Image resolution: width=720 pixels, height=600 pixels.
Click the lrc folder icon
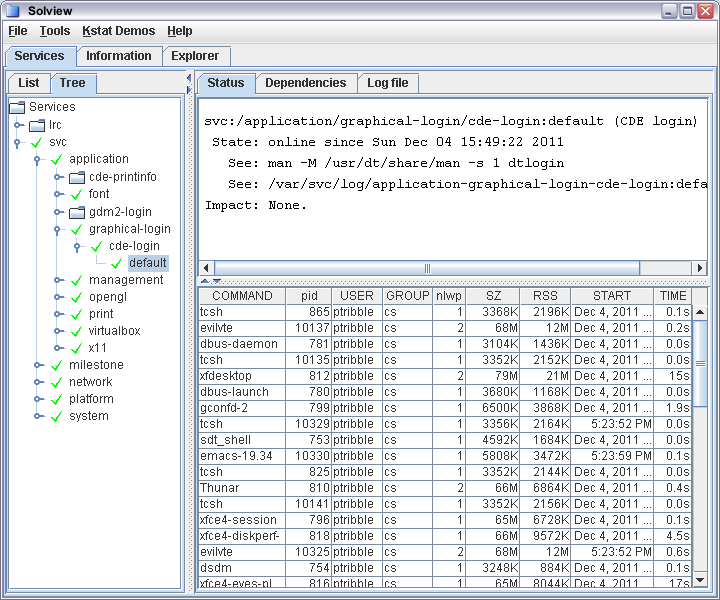(x=37, y=125)
